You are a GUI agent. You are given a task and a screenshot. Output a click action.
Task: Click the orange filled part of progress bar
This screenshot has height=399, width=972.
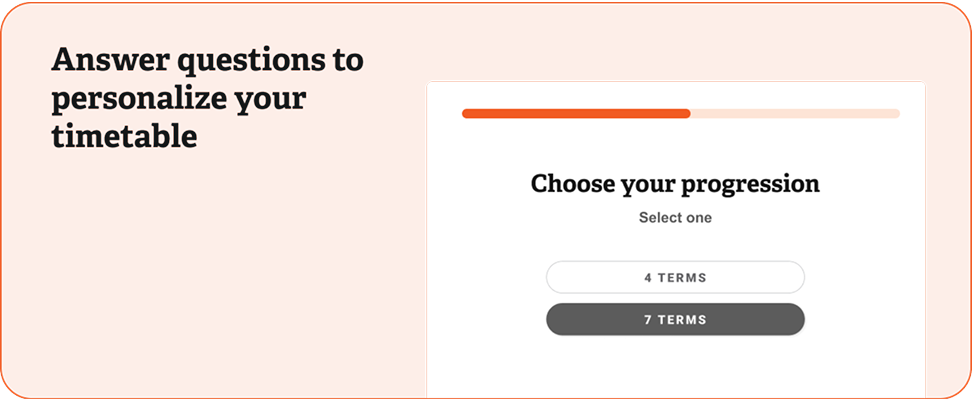point(576,113)
